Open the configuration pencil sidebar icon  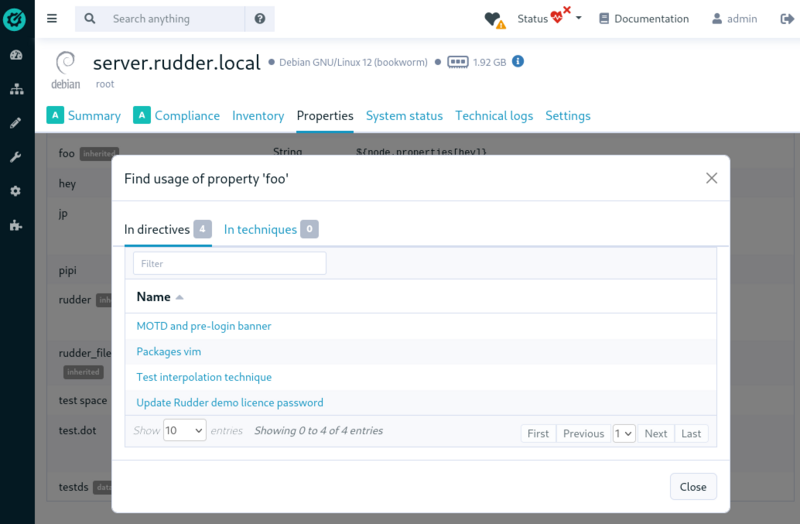16,123
